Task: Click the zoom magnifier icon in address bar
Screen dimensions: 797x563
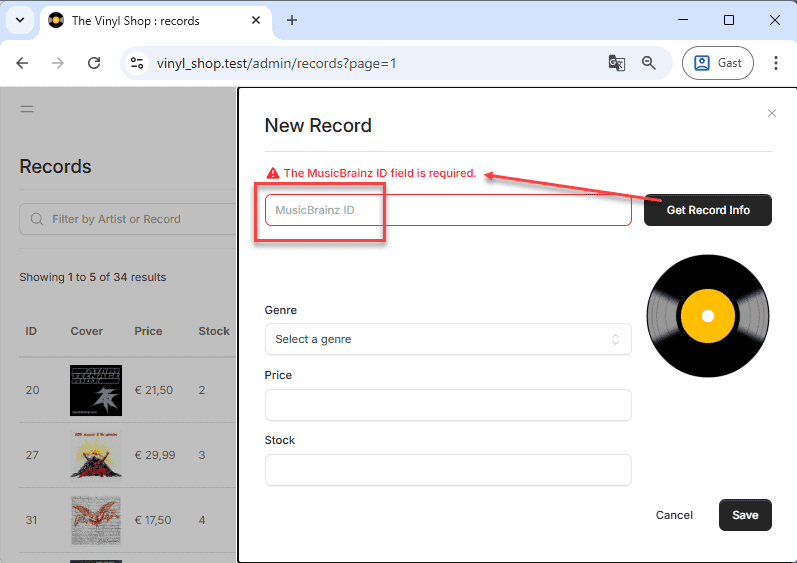Action: pyautogui.click(x=649, y=63)
